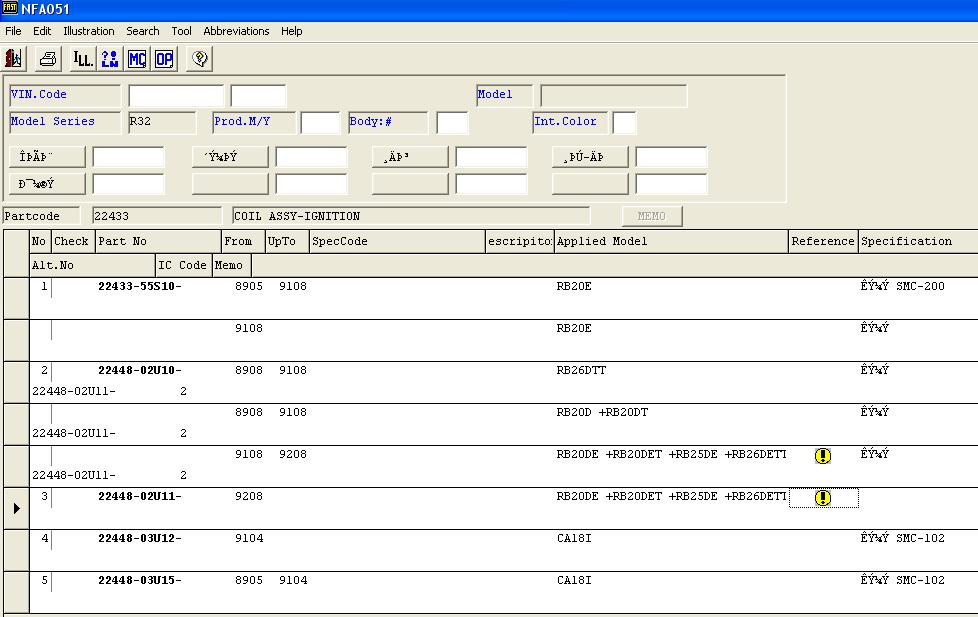Select bold part number 22448-02U11- in row 3

coord(140,497)
